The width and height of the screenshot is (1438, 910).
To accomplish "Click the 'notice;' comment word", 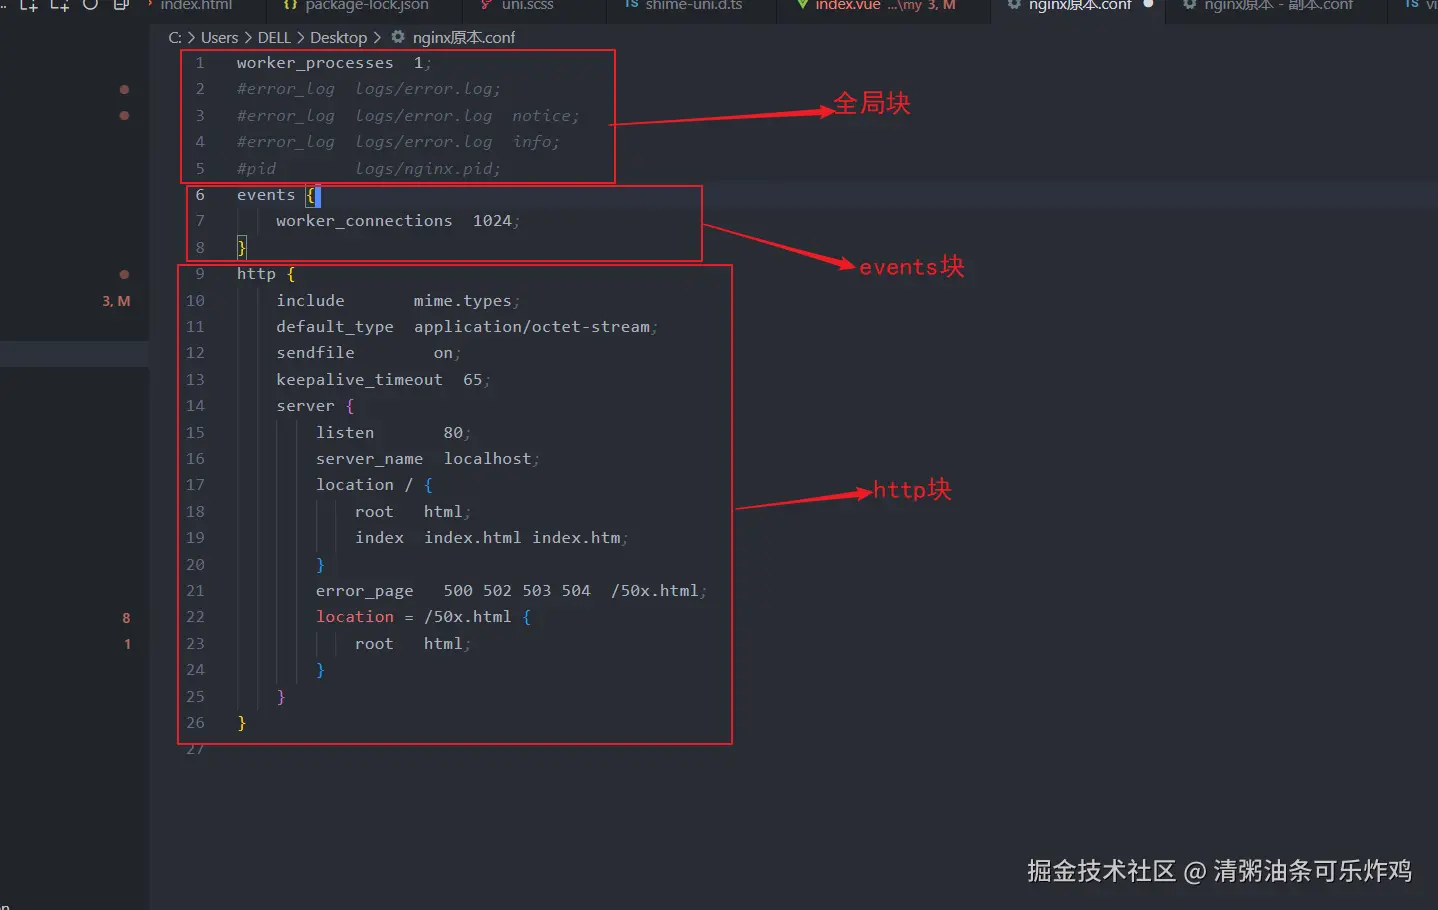I will (546, 116).
